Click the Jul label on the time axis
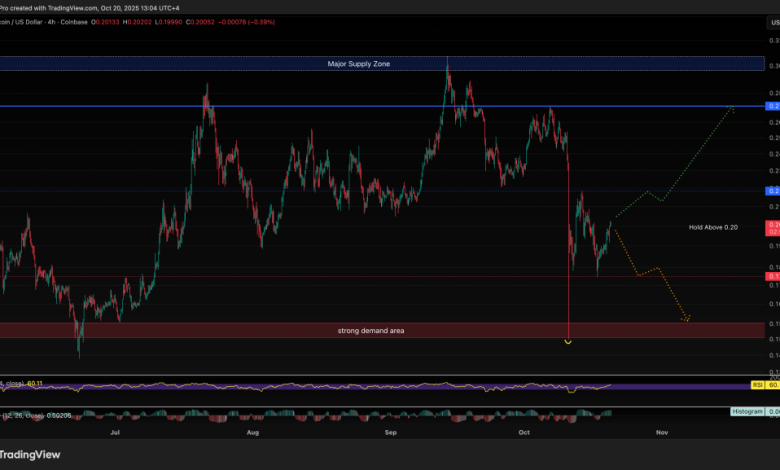The width and height of the screenshot is (780, 470). tap(116, 433)
